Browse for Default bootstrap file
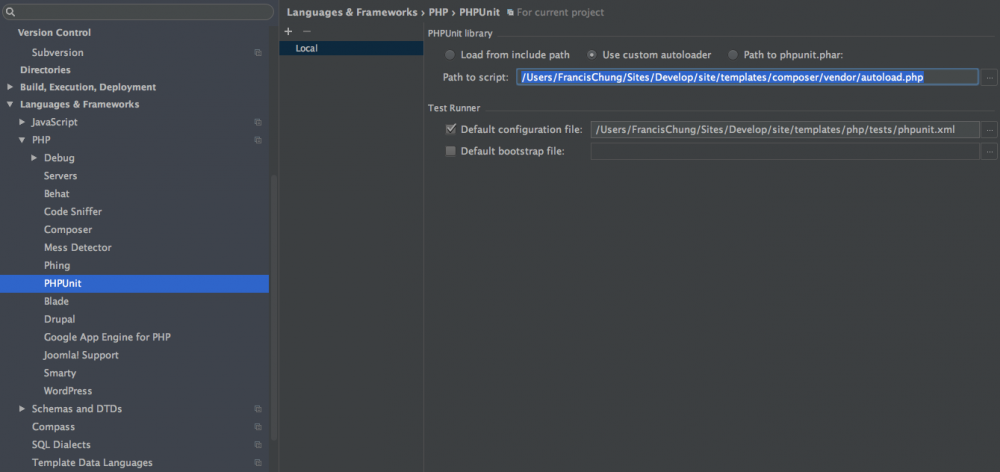The width and height of the screenshot is (1000, 472). pos(989,151)
